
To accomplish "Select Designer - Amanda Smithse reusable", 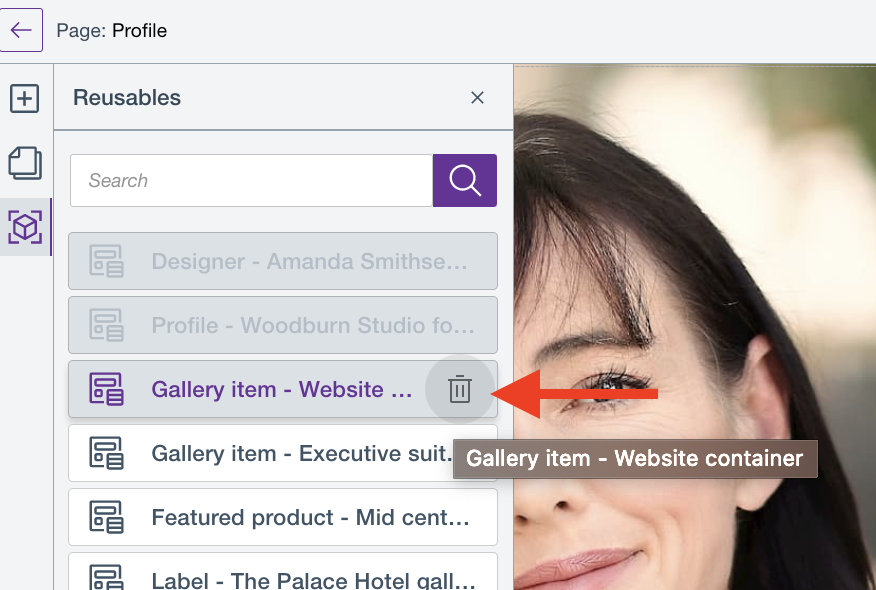I will [x=309, y=262].
